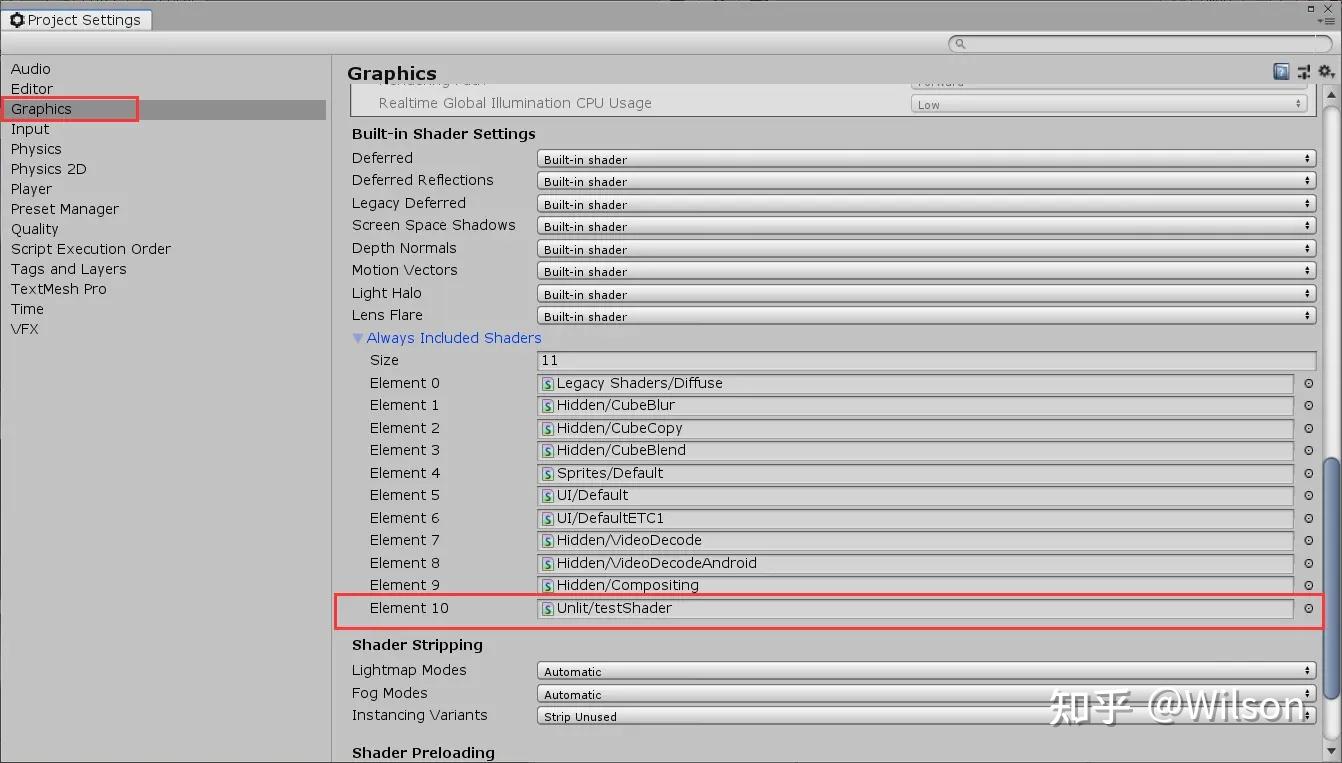Click the Unity icon on the Project Settings tab
Screen dimensions: 1342x763
click(16, 19)
